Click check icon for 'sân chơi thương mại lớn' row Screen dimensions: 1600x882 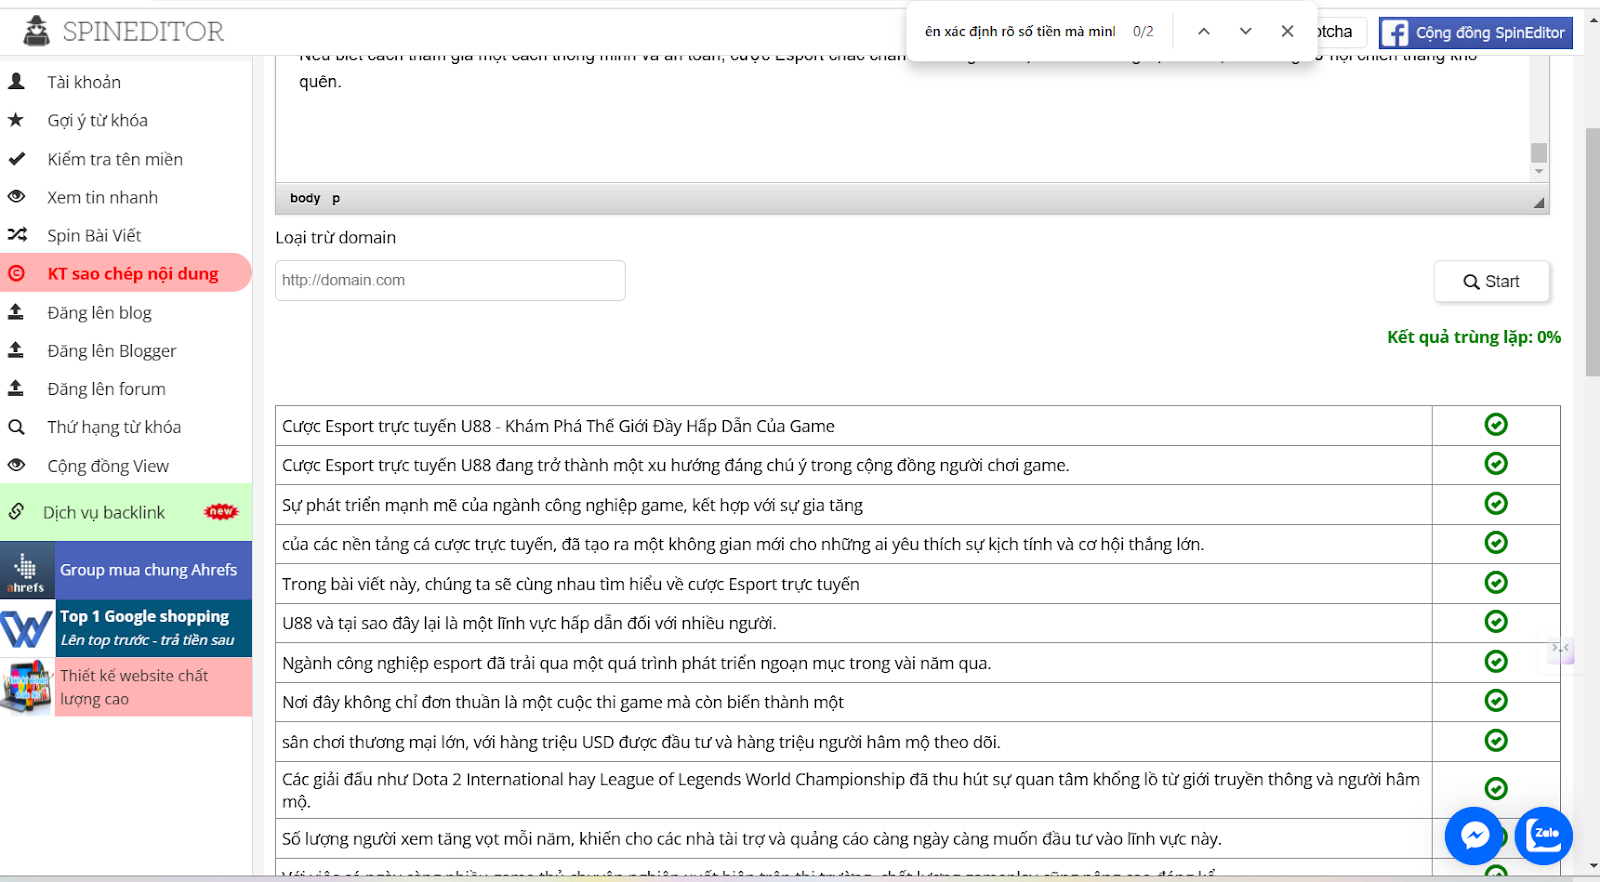click(x=1496, y=741)
